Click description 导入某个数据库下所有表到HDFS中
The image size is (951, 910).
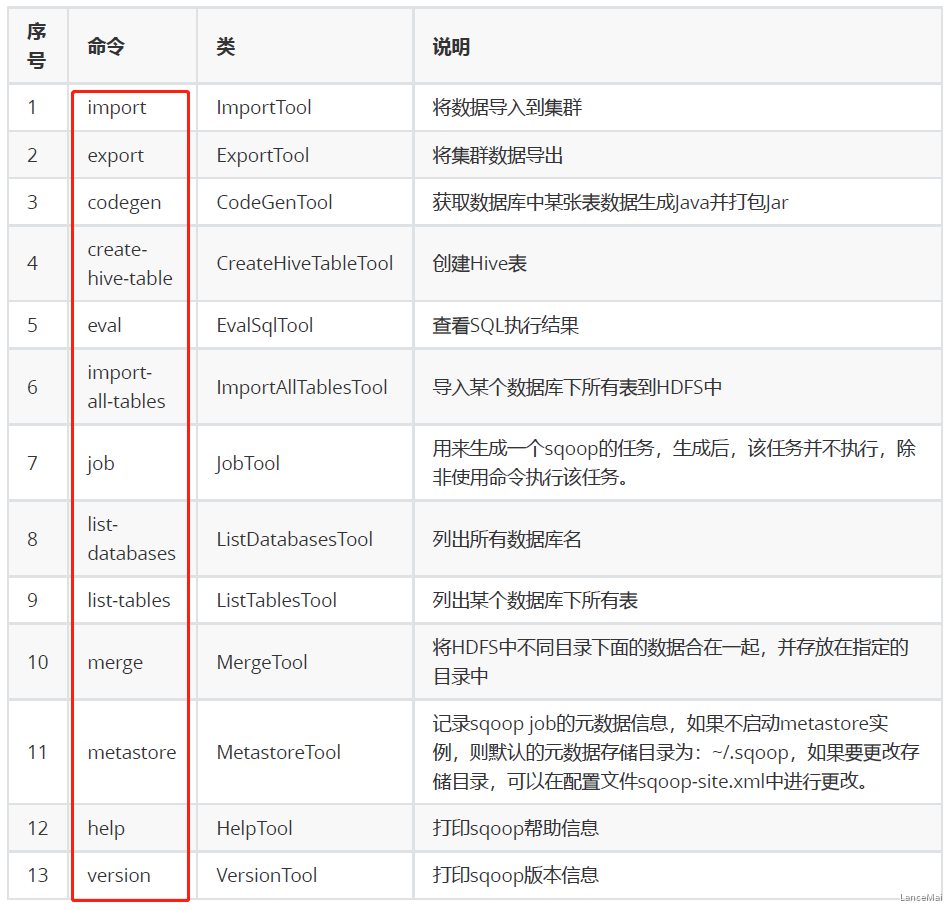[x=577, y=388]
